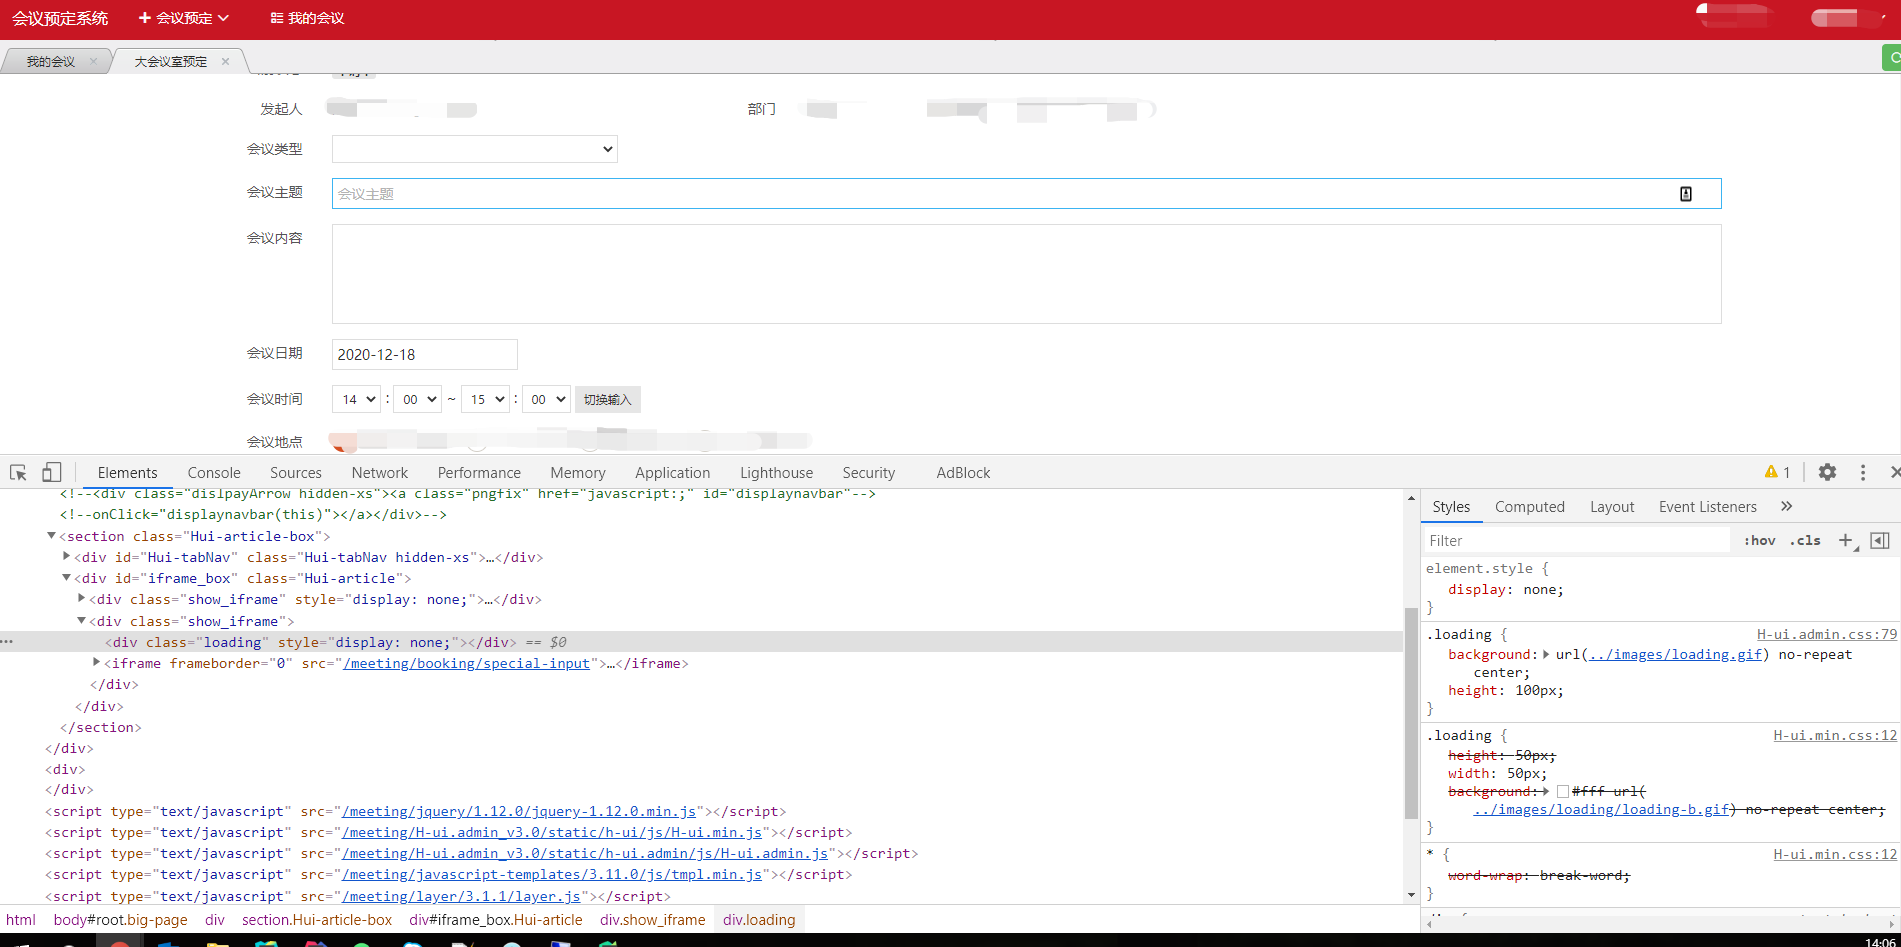Click the input method icon inside 会议主题 field
This screenshot has width=1901, height=947.
[x=1686, y=193]
